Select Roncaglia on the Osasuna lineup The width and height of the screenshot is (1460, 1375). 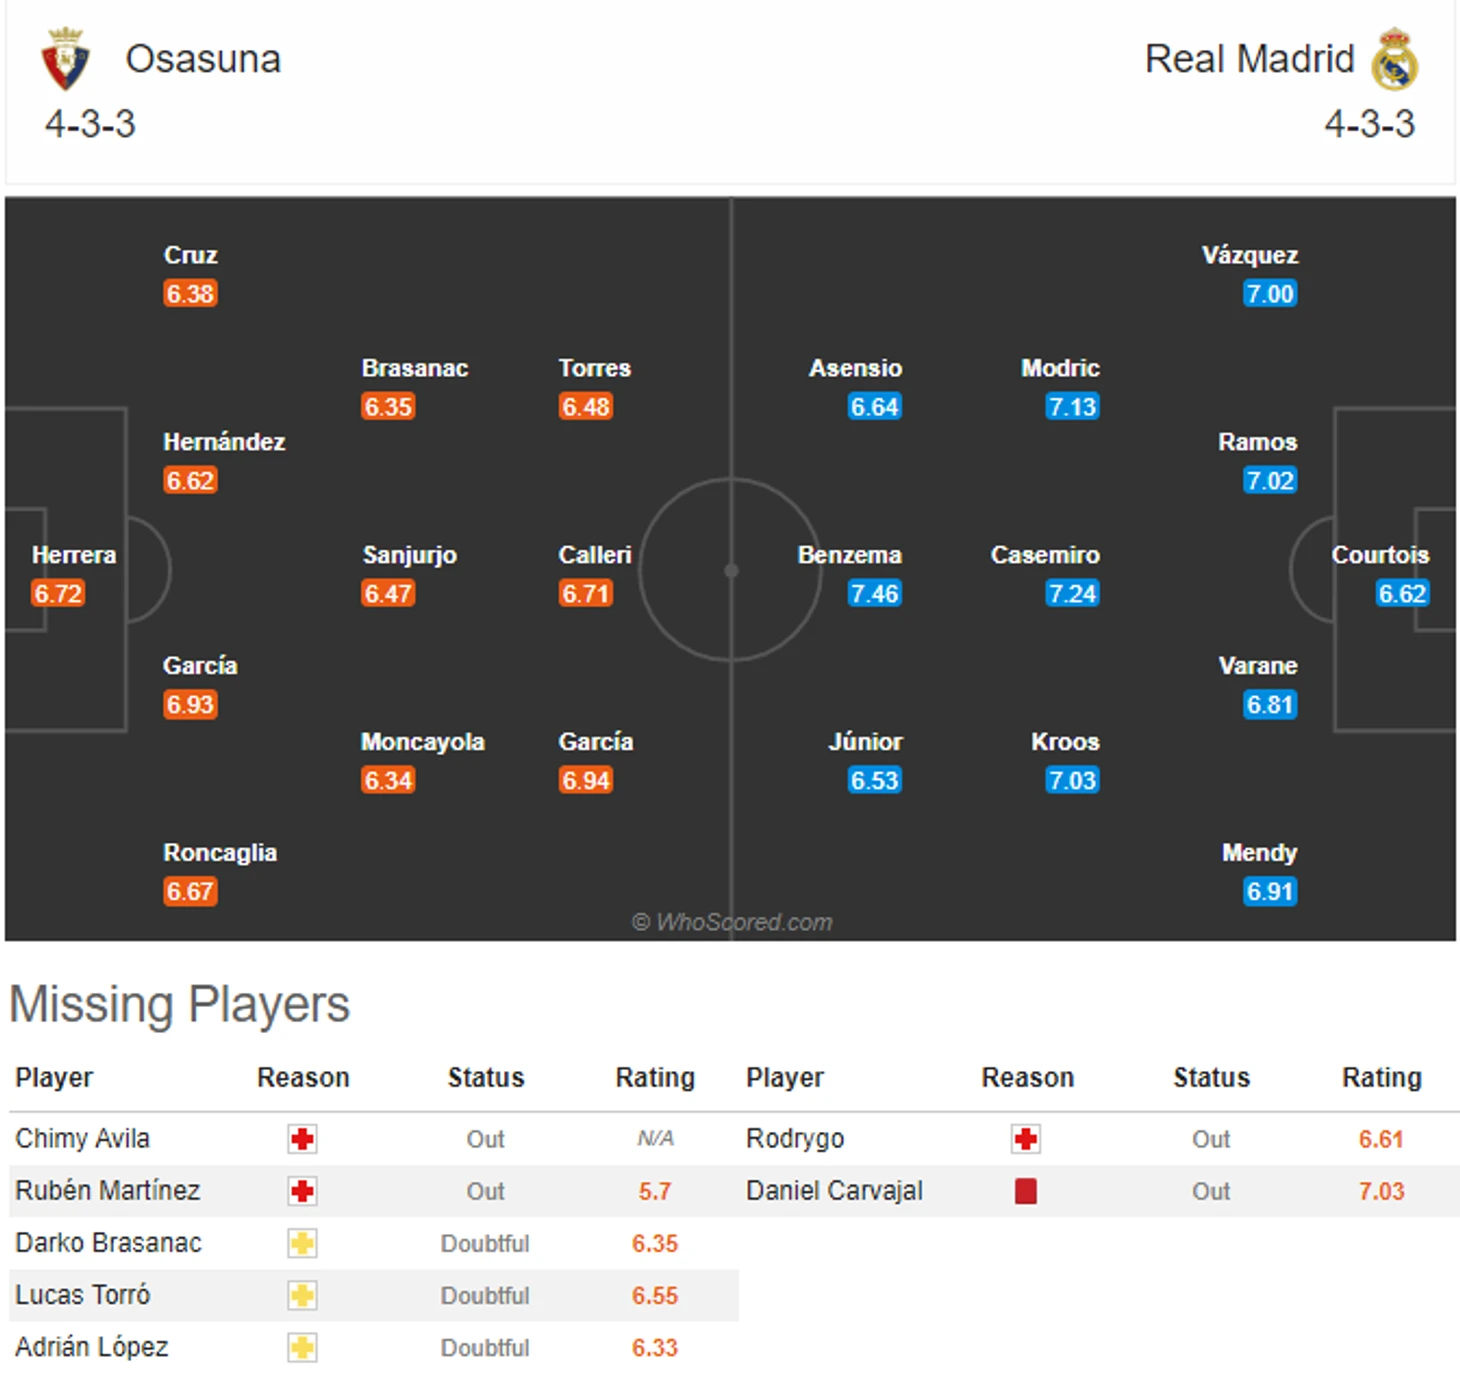click(x=220, y=853)
